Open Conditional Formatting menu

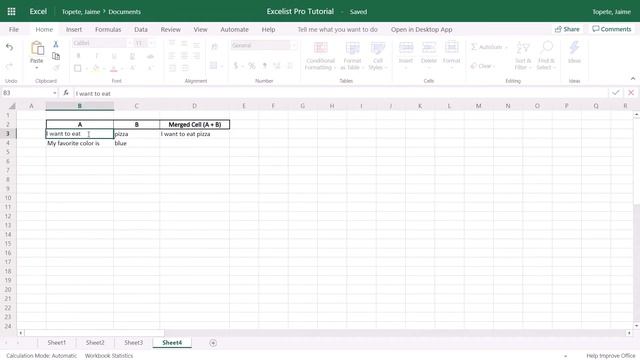click(320, 55)
